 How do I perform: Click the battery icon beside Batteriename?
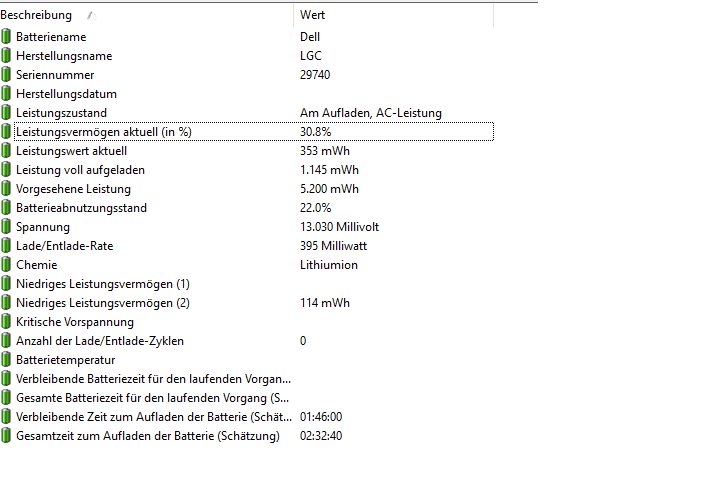pyautogui.click(x=6, y=36)
